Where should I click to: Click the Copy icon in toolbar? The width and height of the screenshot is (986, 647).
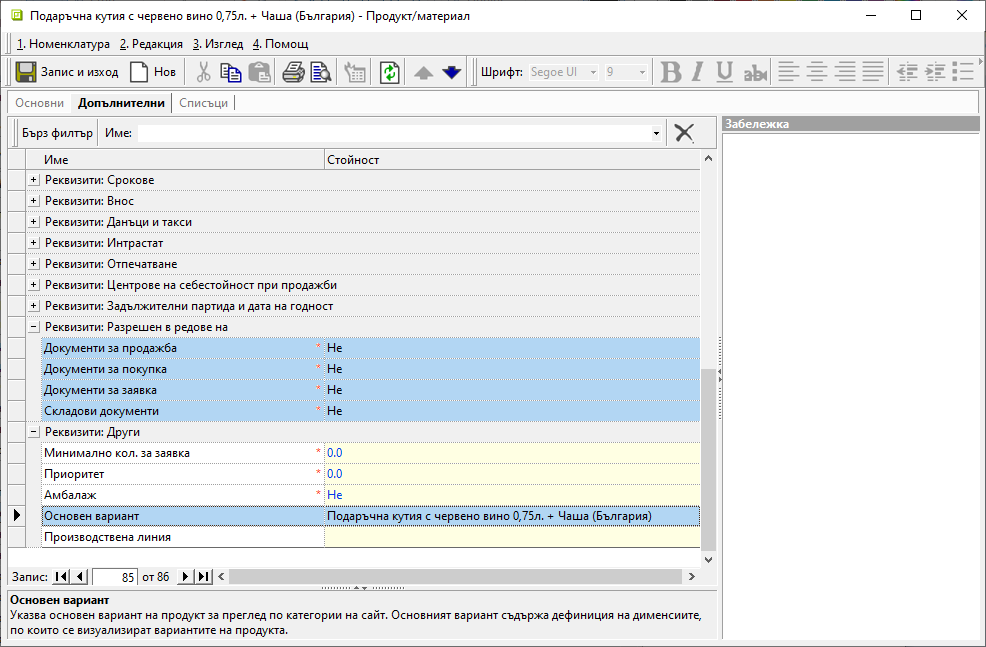click(231, 72)
